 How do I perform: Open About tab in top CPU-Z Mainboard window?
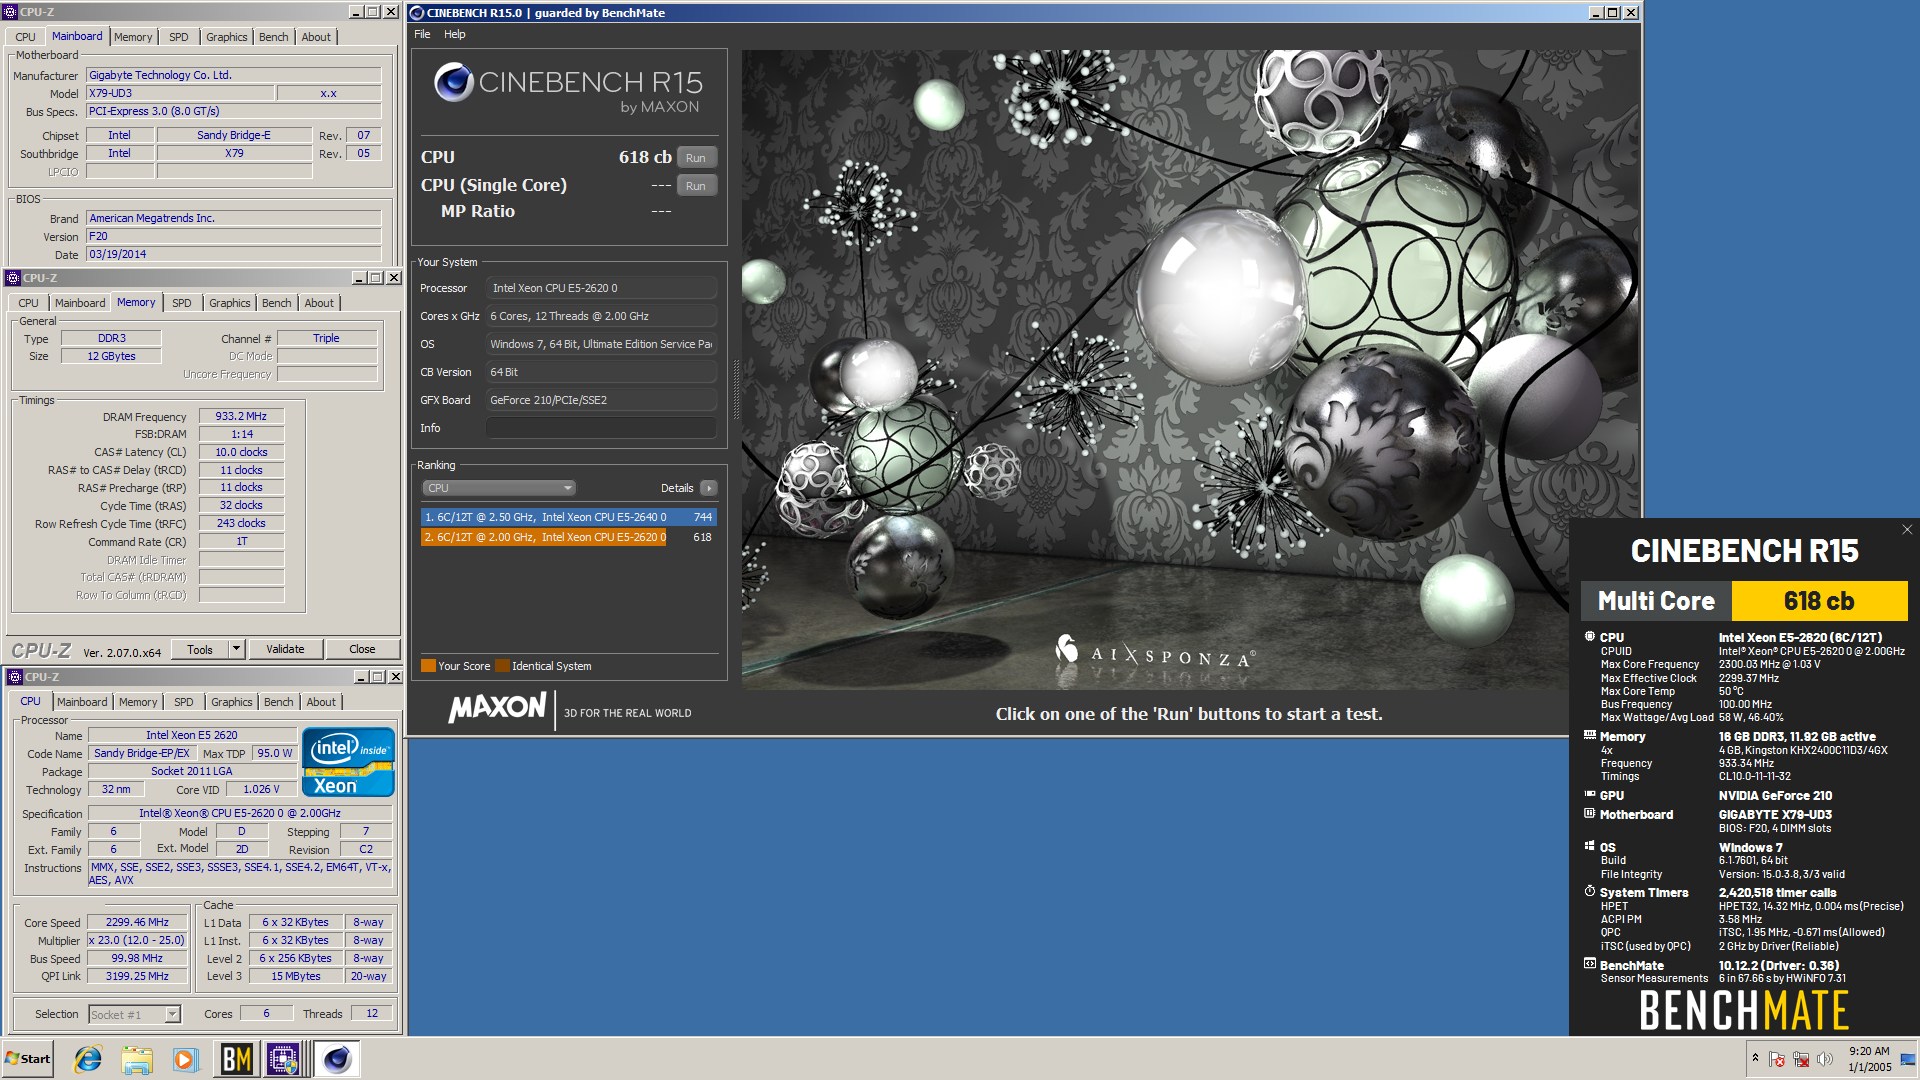pyautogui.click(x=316, y=37)
